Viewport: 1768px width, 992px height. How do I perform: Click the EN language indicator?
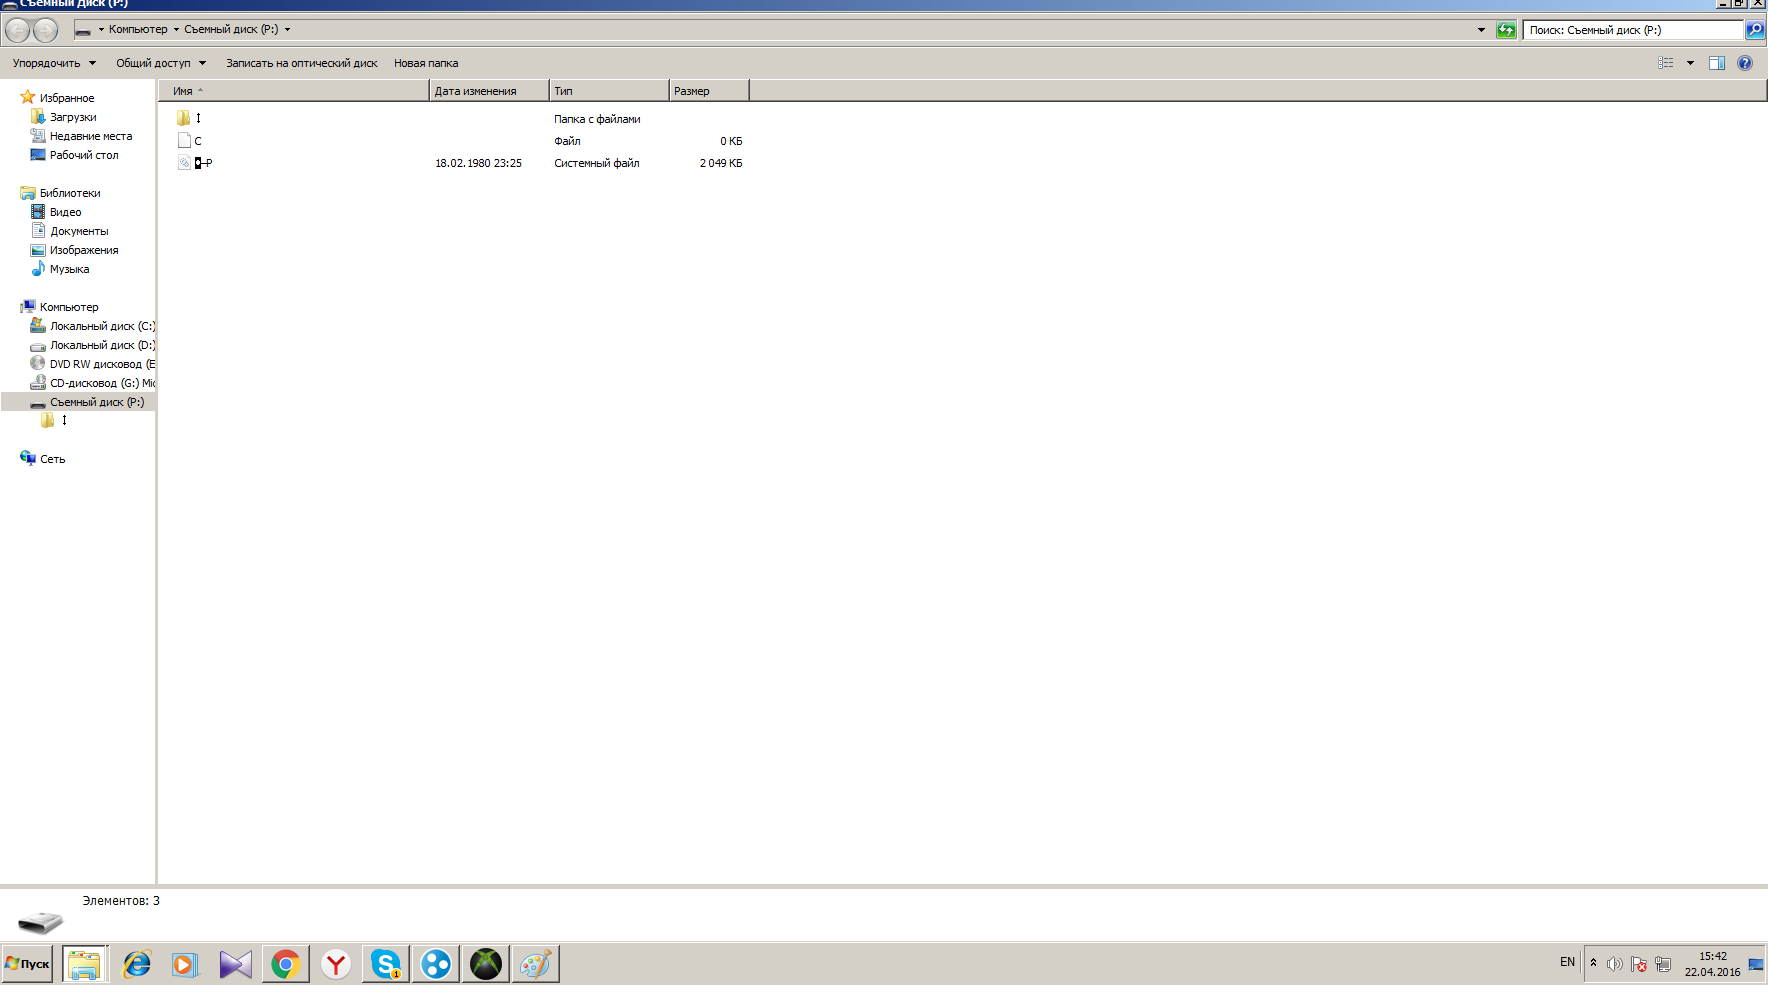click(1567, 962)
